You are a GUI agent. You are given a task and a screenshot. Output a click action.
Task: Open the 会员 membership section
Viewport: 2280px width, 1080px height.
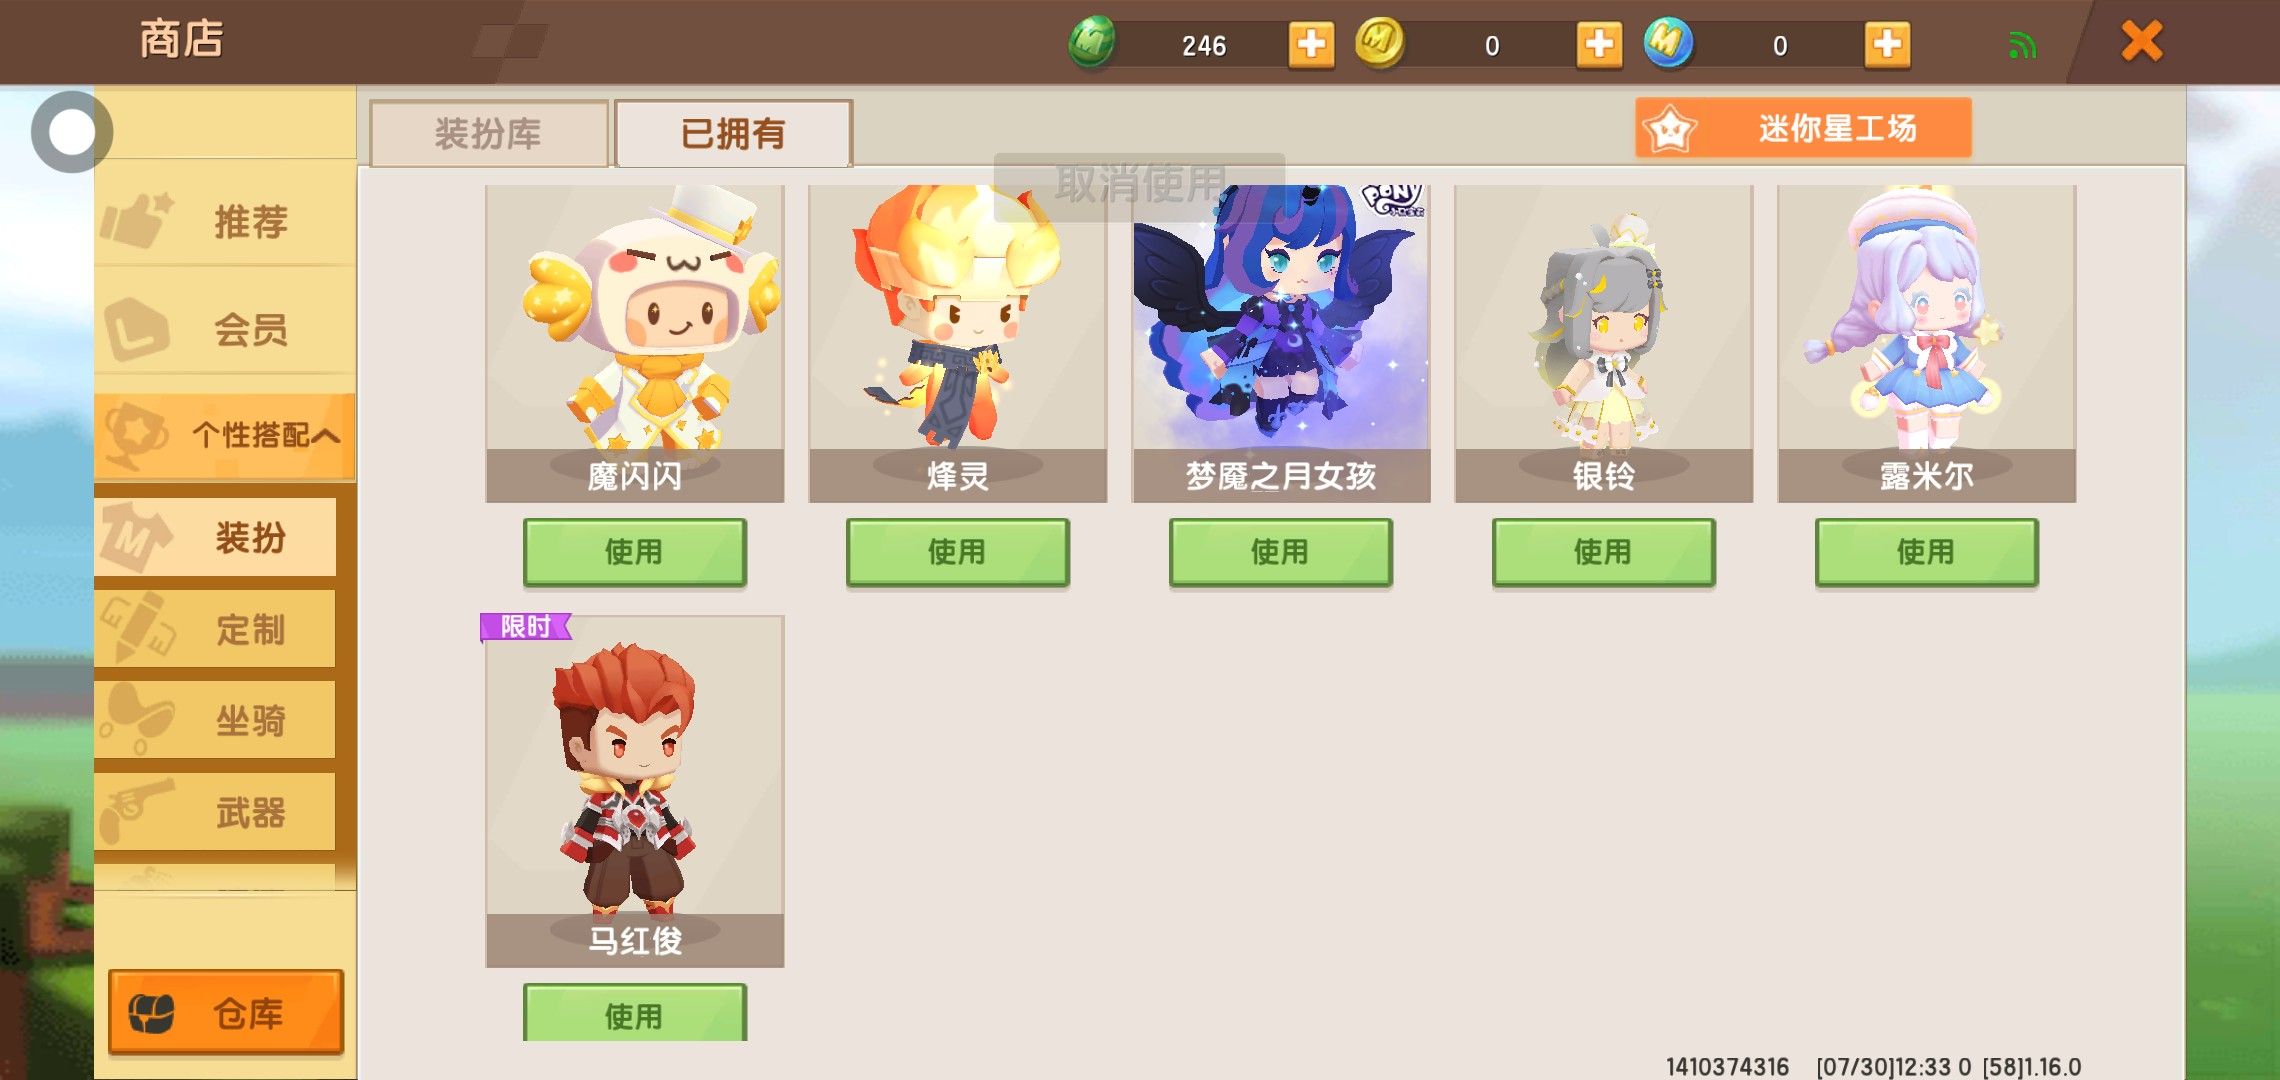point(225,329)
